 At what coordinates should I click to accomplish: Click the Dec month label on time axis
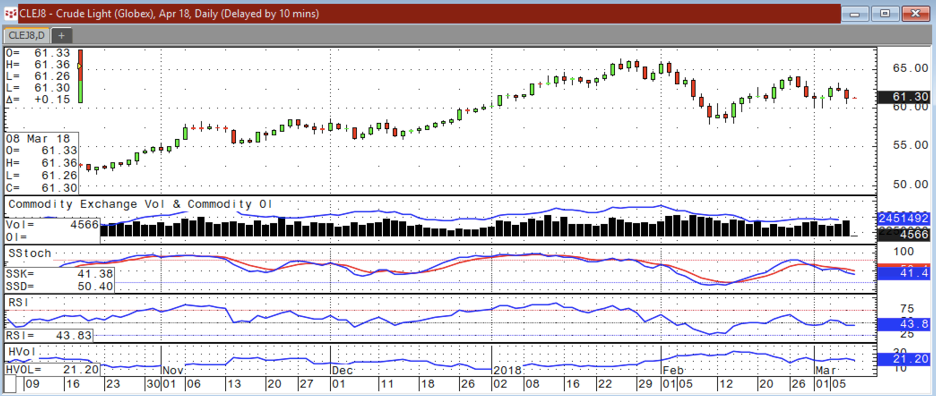[343, 370]
